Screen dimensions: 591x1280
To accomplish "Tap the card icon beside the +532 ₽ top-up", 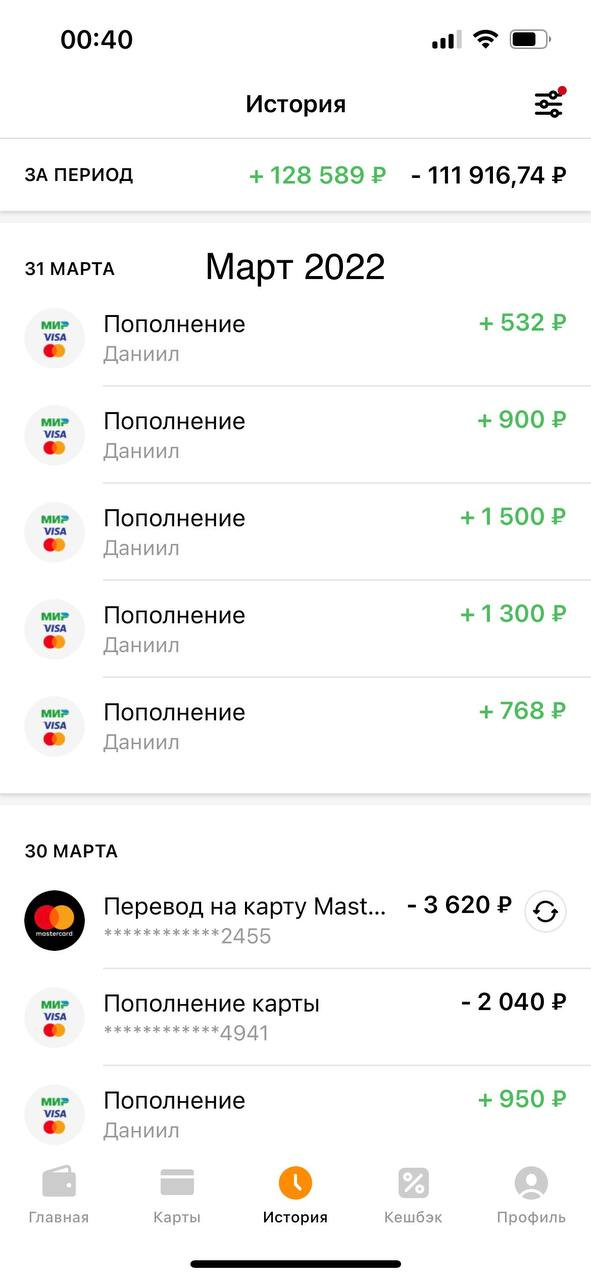I will [54, 338].
